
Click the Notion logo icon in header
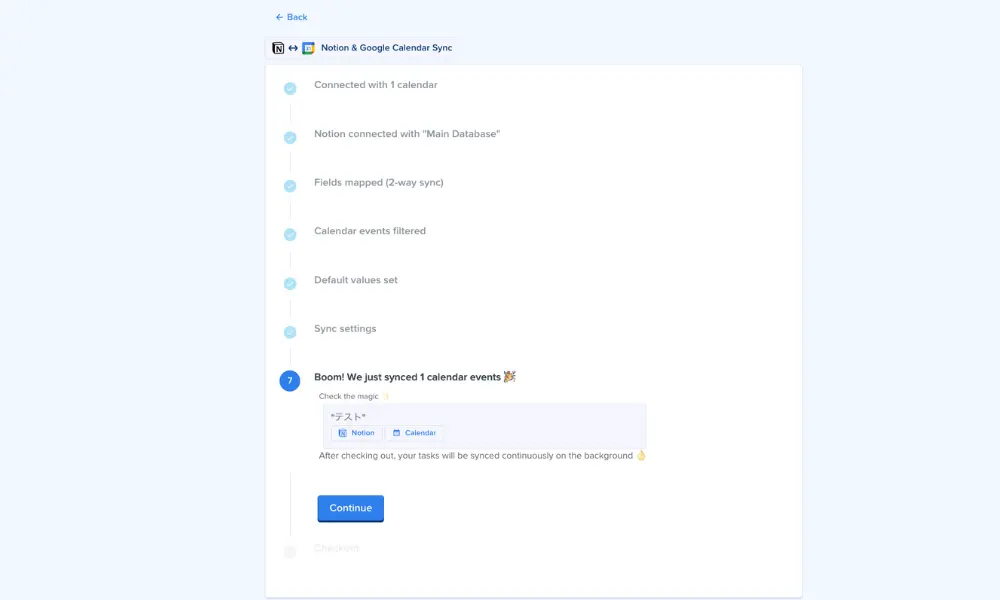278,48
